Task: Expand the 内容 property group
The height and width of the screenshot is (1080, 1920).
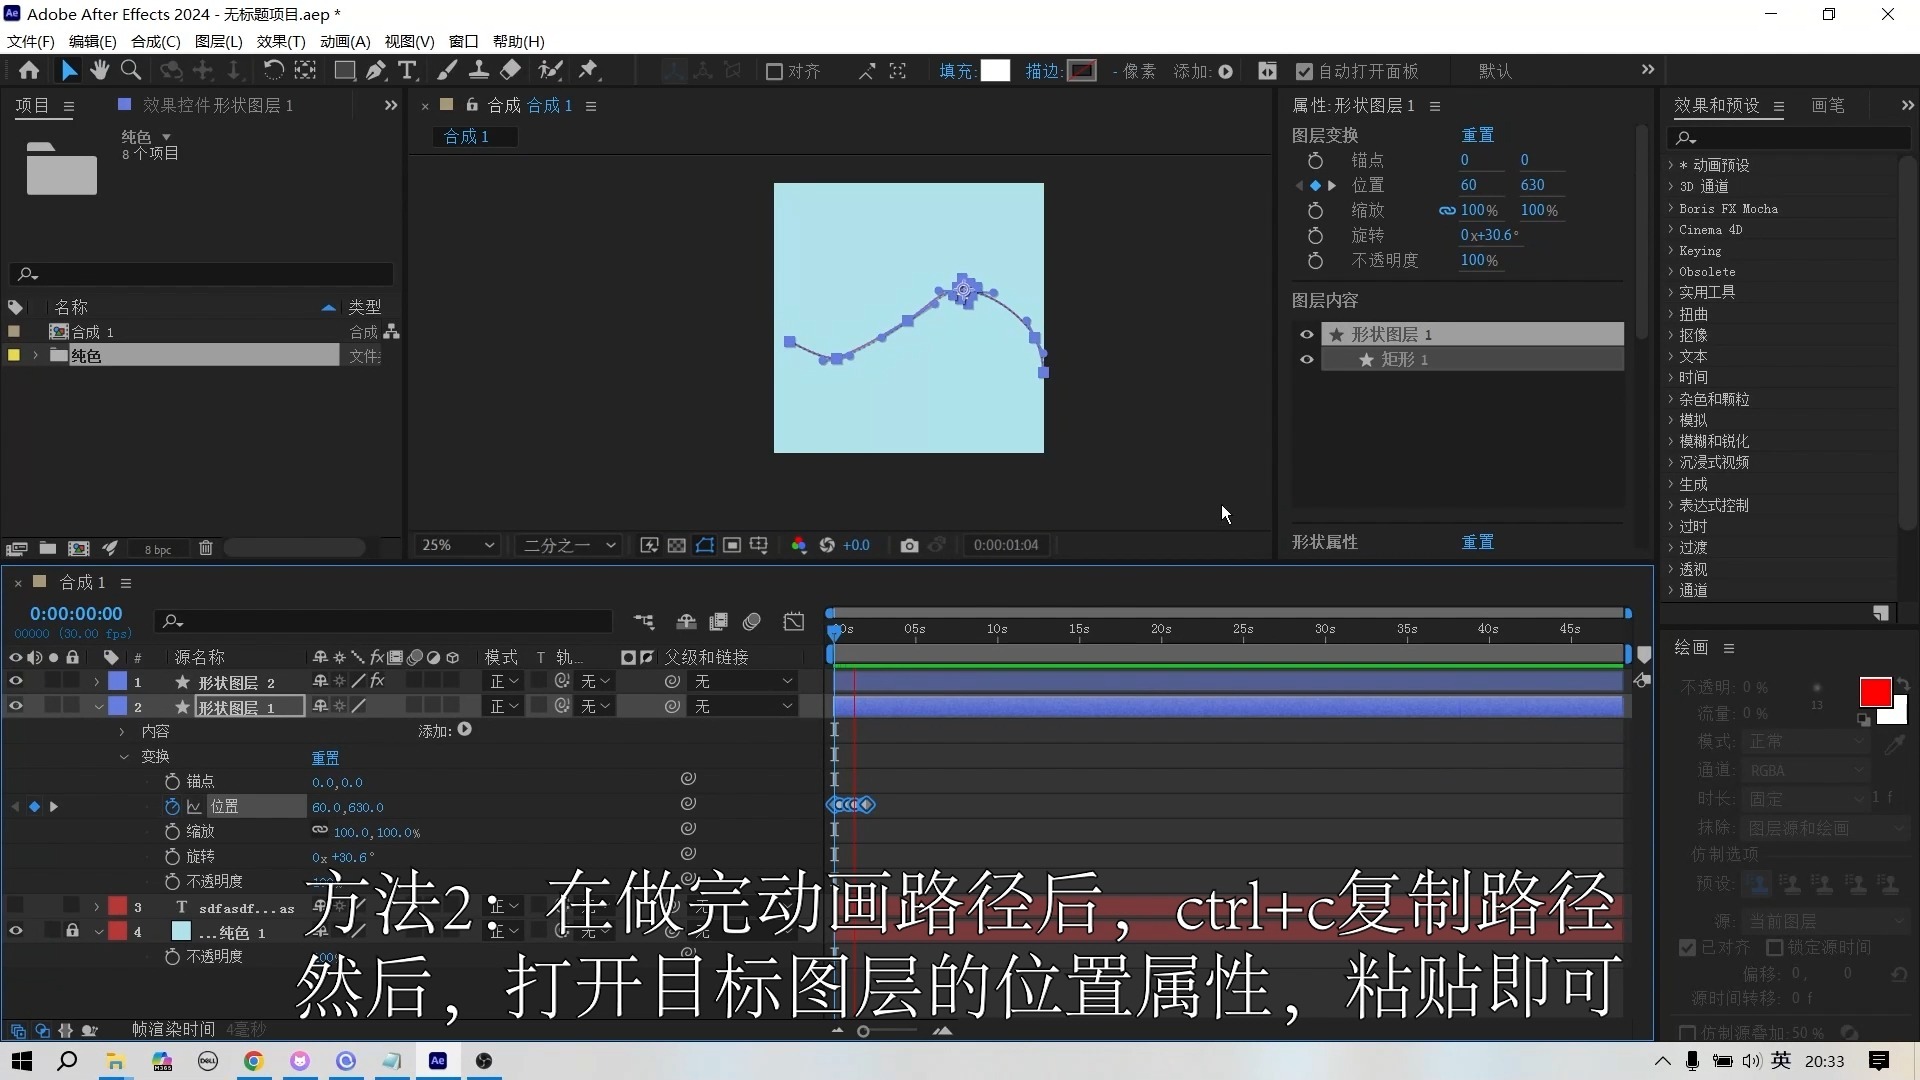Action: pyautogui.click(x=122, y=732)
